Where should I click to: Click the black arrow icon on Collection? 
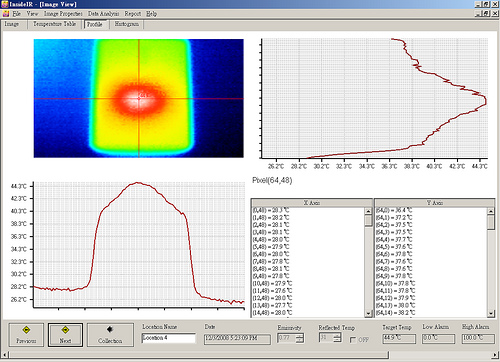click(x=110, y=329)
